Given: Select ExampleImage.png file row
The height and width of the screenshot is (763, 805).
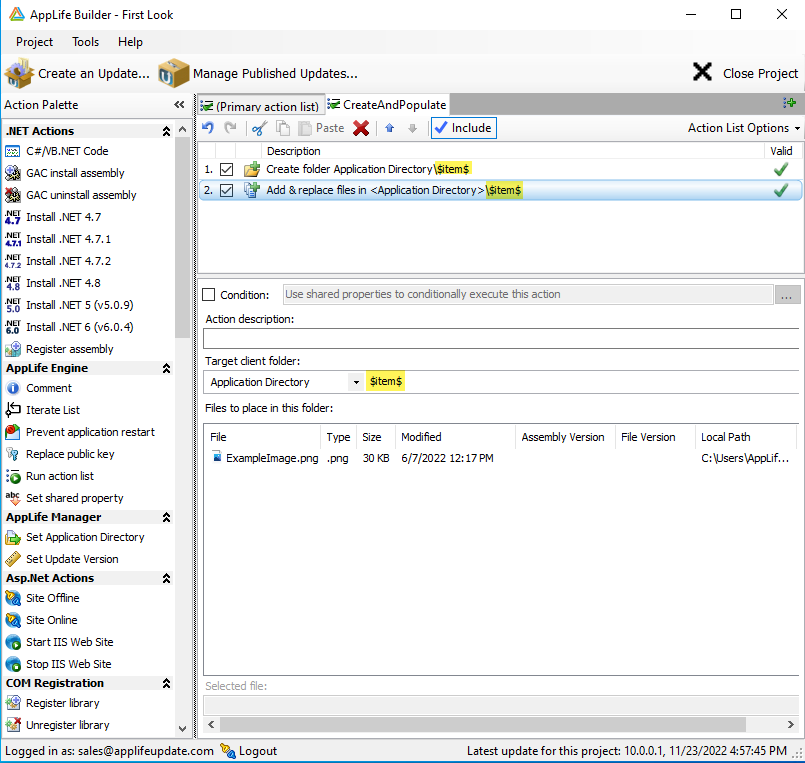Looking at the screenshot, I should click(500, 459).
